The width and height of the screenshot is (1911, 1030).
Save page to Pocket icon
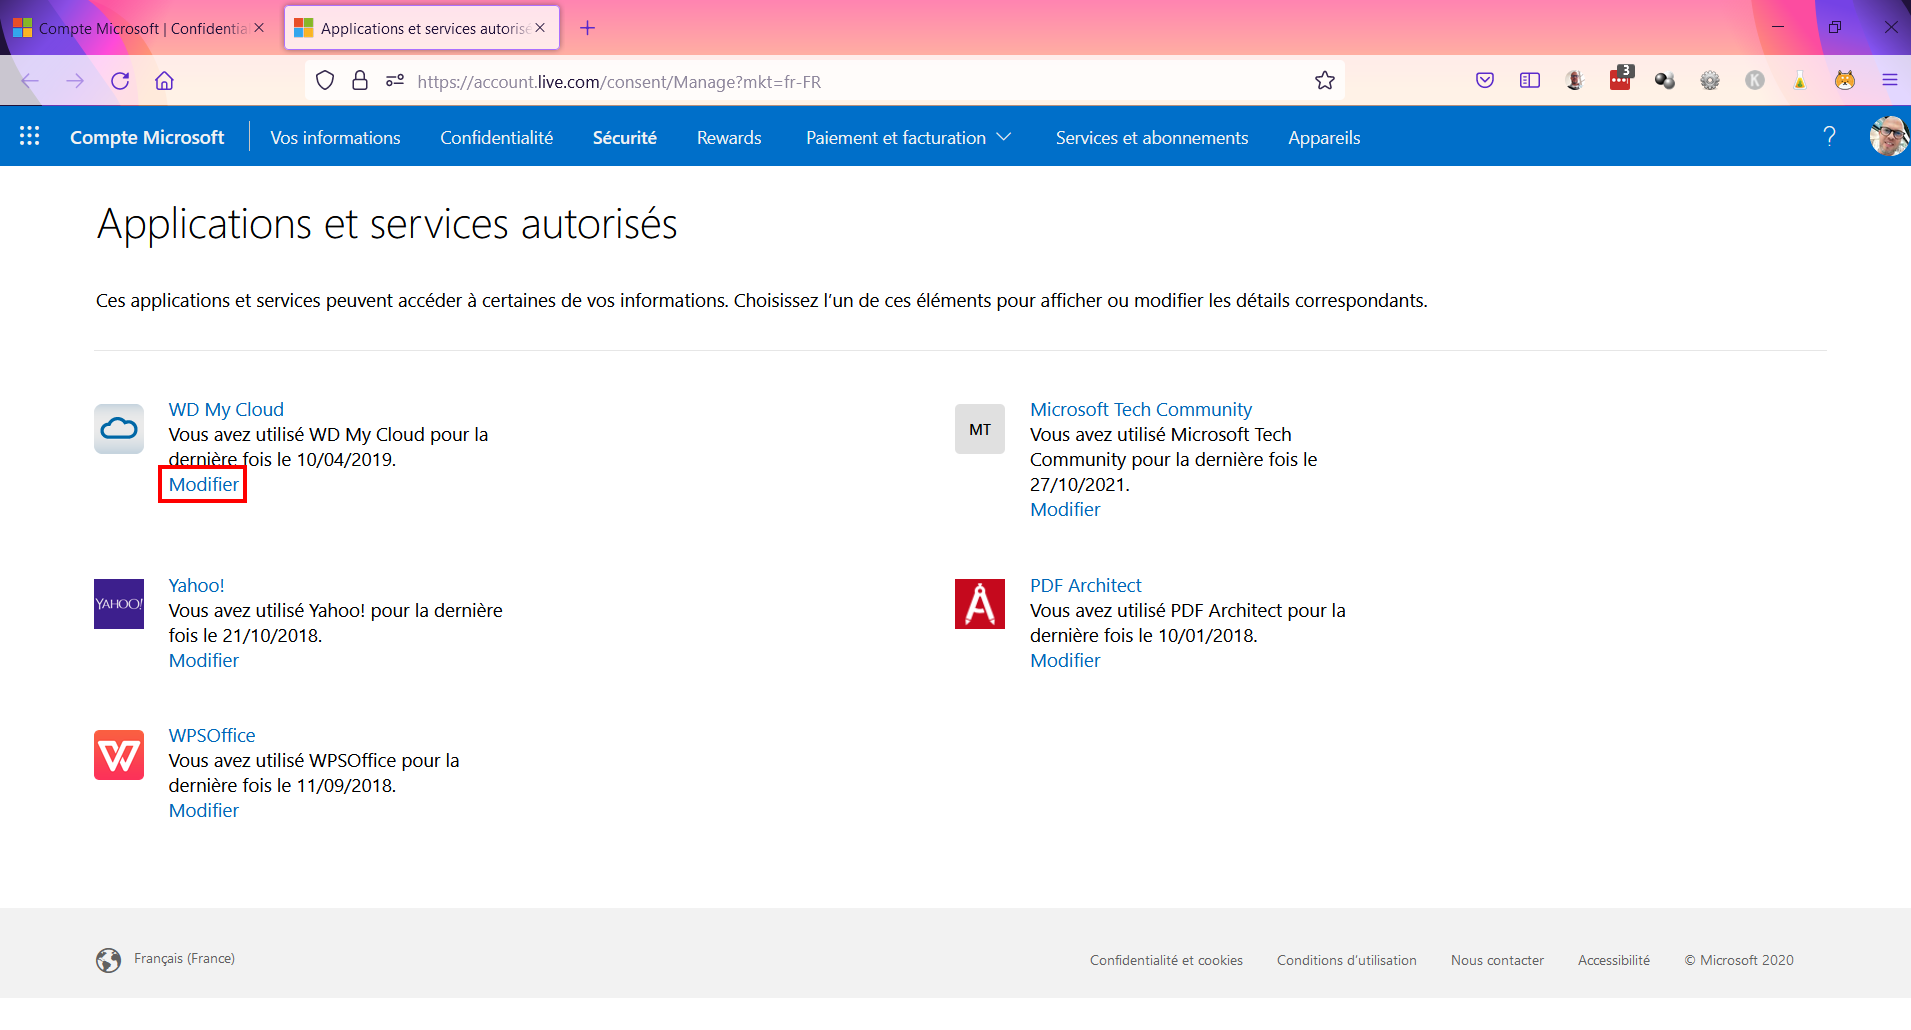click(x=1485, y=81)
